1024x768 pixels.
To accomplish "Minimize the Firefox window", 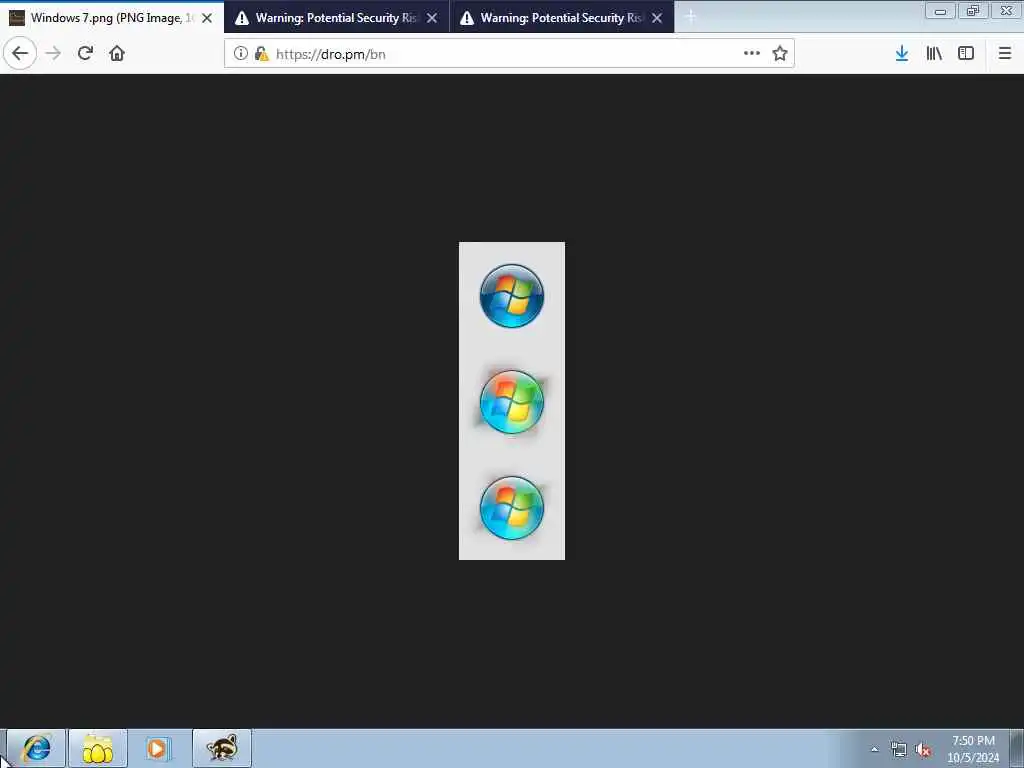I will (x=940, y=10).
